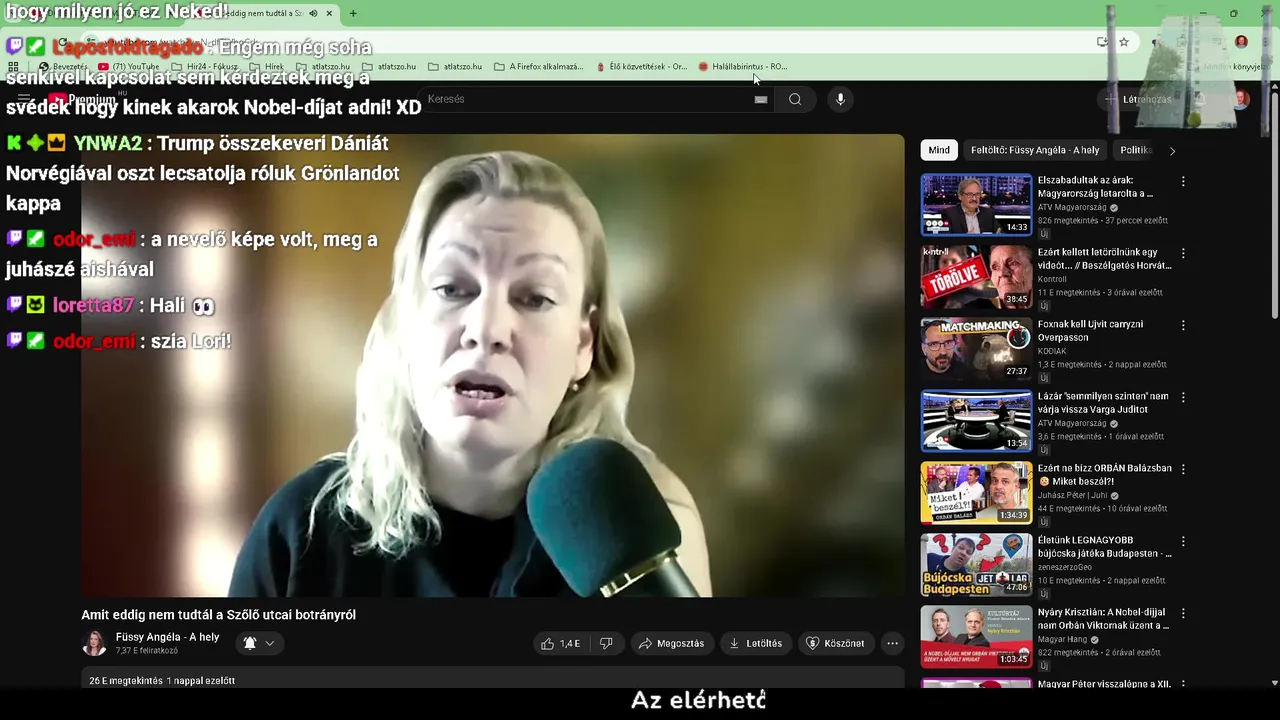Screen dimensions: 1280x720
Task: Open title 'Ezért ne bízz ORBÁN Balázsban'
Action: 1105,474
